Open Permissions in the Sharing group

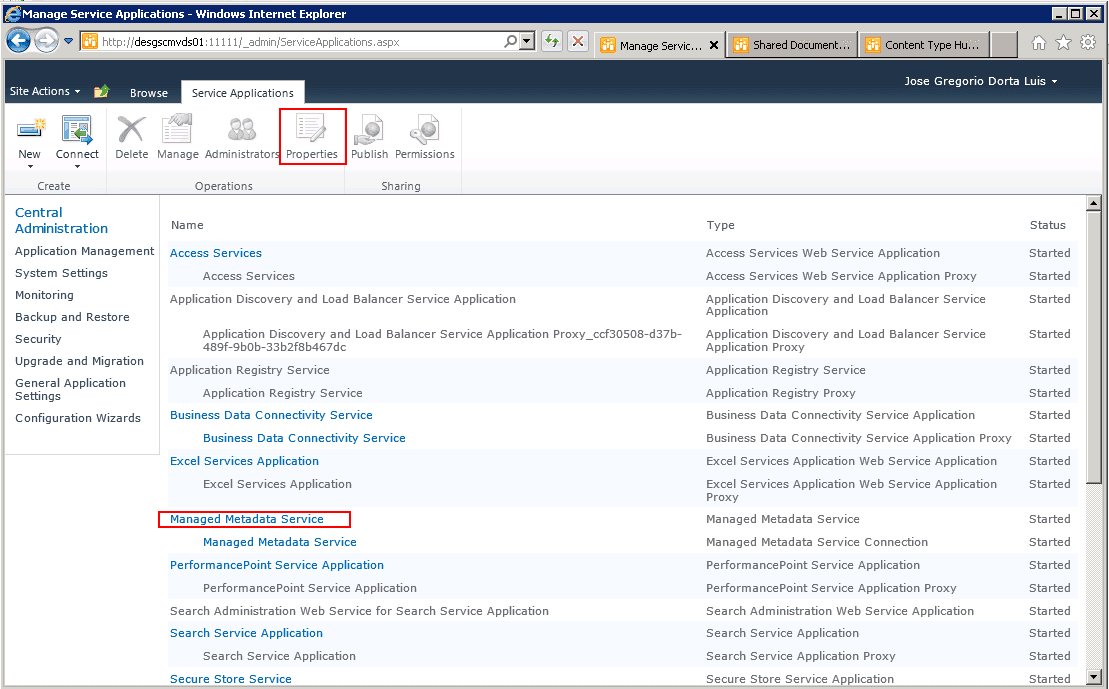pyautogui.click(x=424, y=131)
